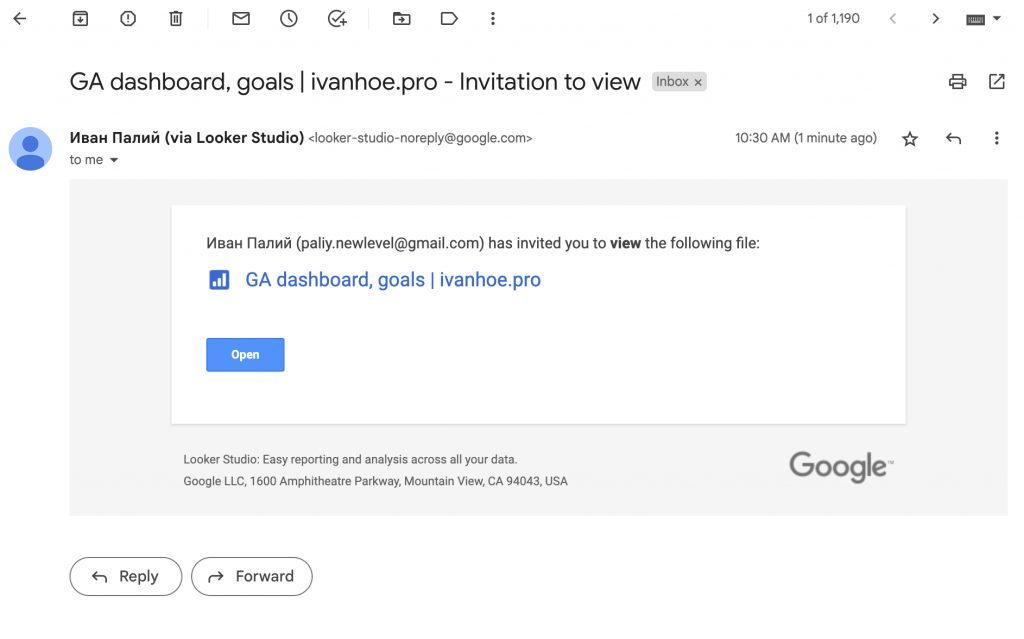Snooze this email with the clock icon
This screenshot has height=639, width=1024.
coord(289,19)
